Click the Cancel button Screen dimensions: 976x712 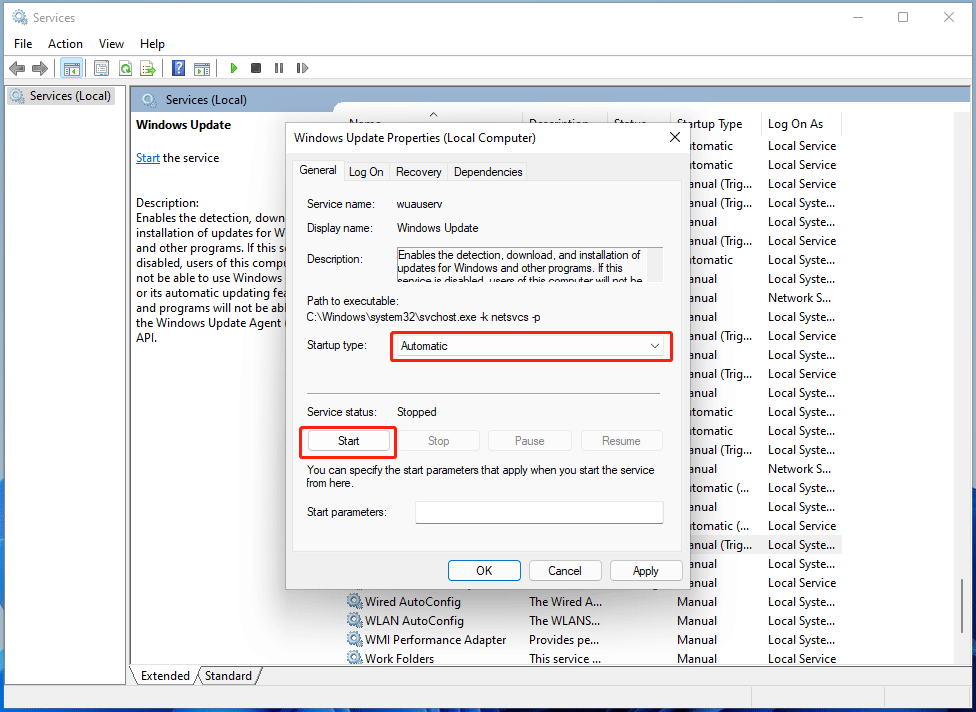click(565, 571)
